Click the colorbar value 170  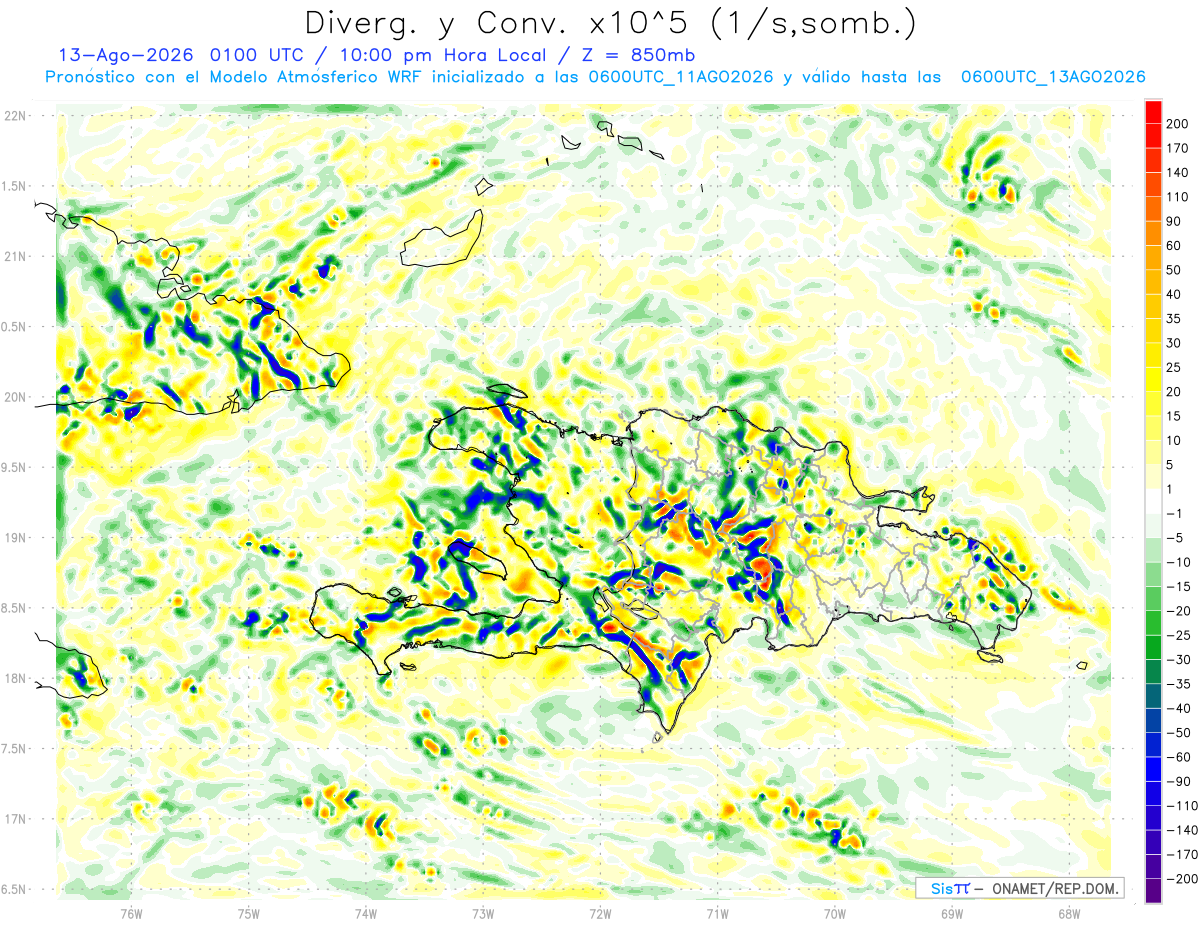1179,148
